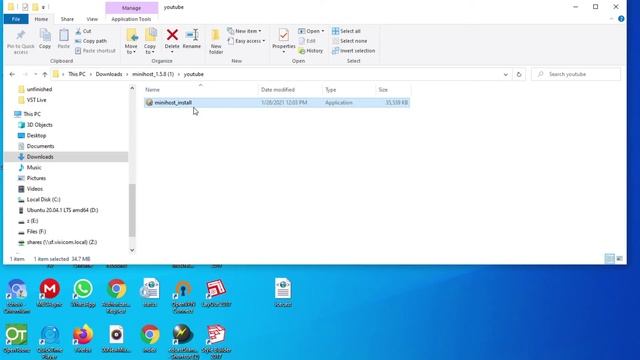Open Properties of minihost_install
Viewport: 640px width, 360px height.
point(283,39)
